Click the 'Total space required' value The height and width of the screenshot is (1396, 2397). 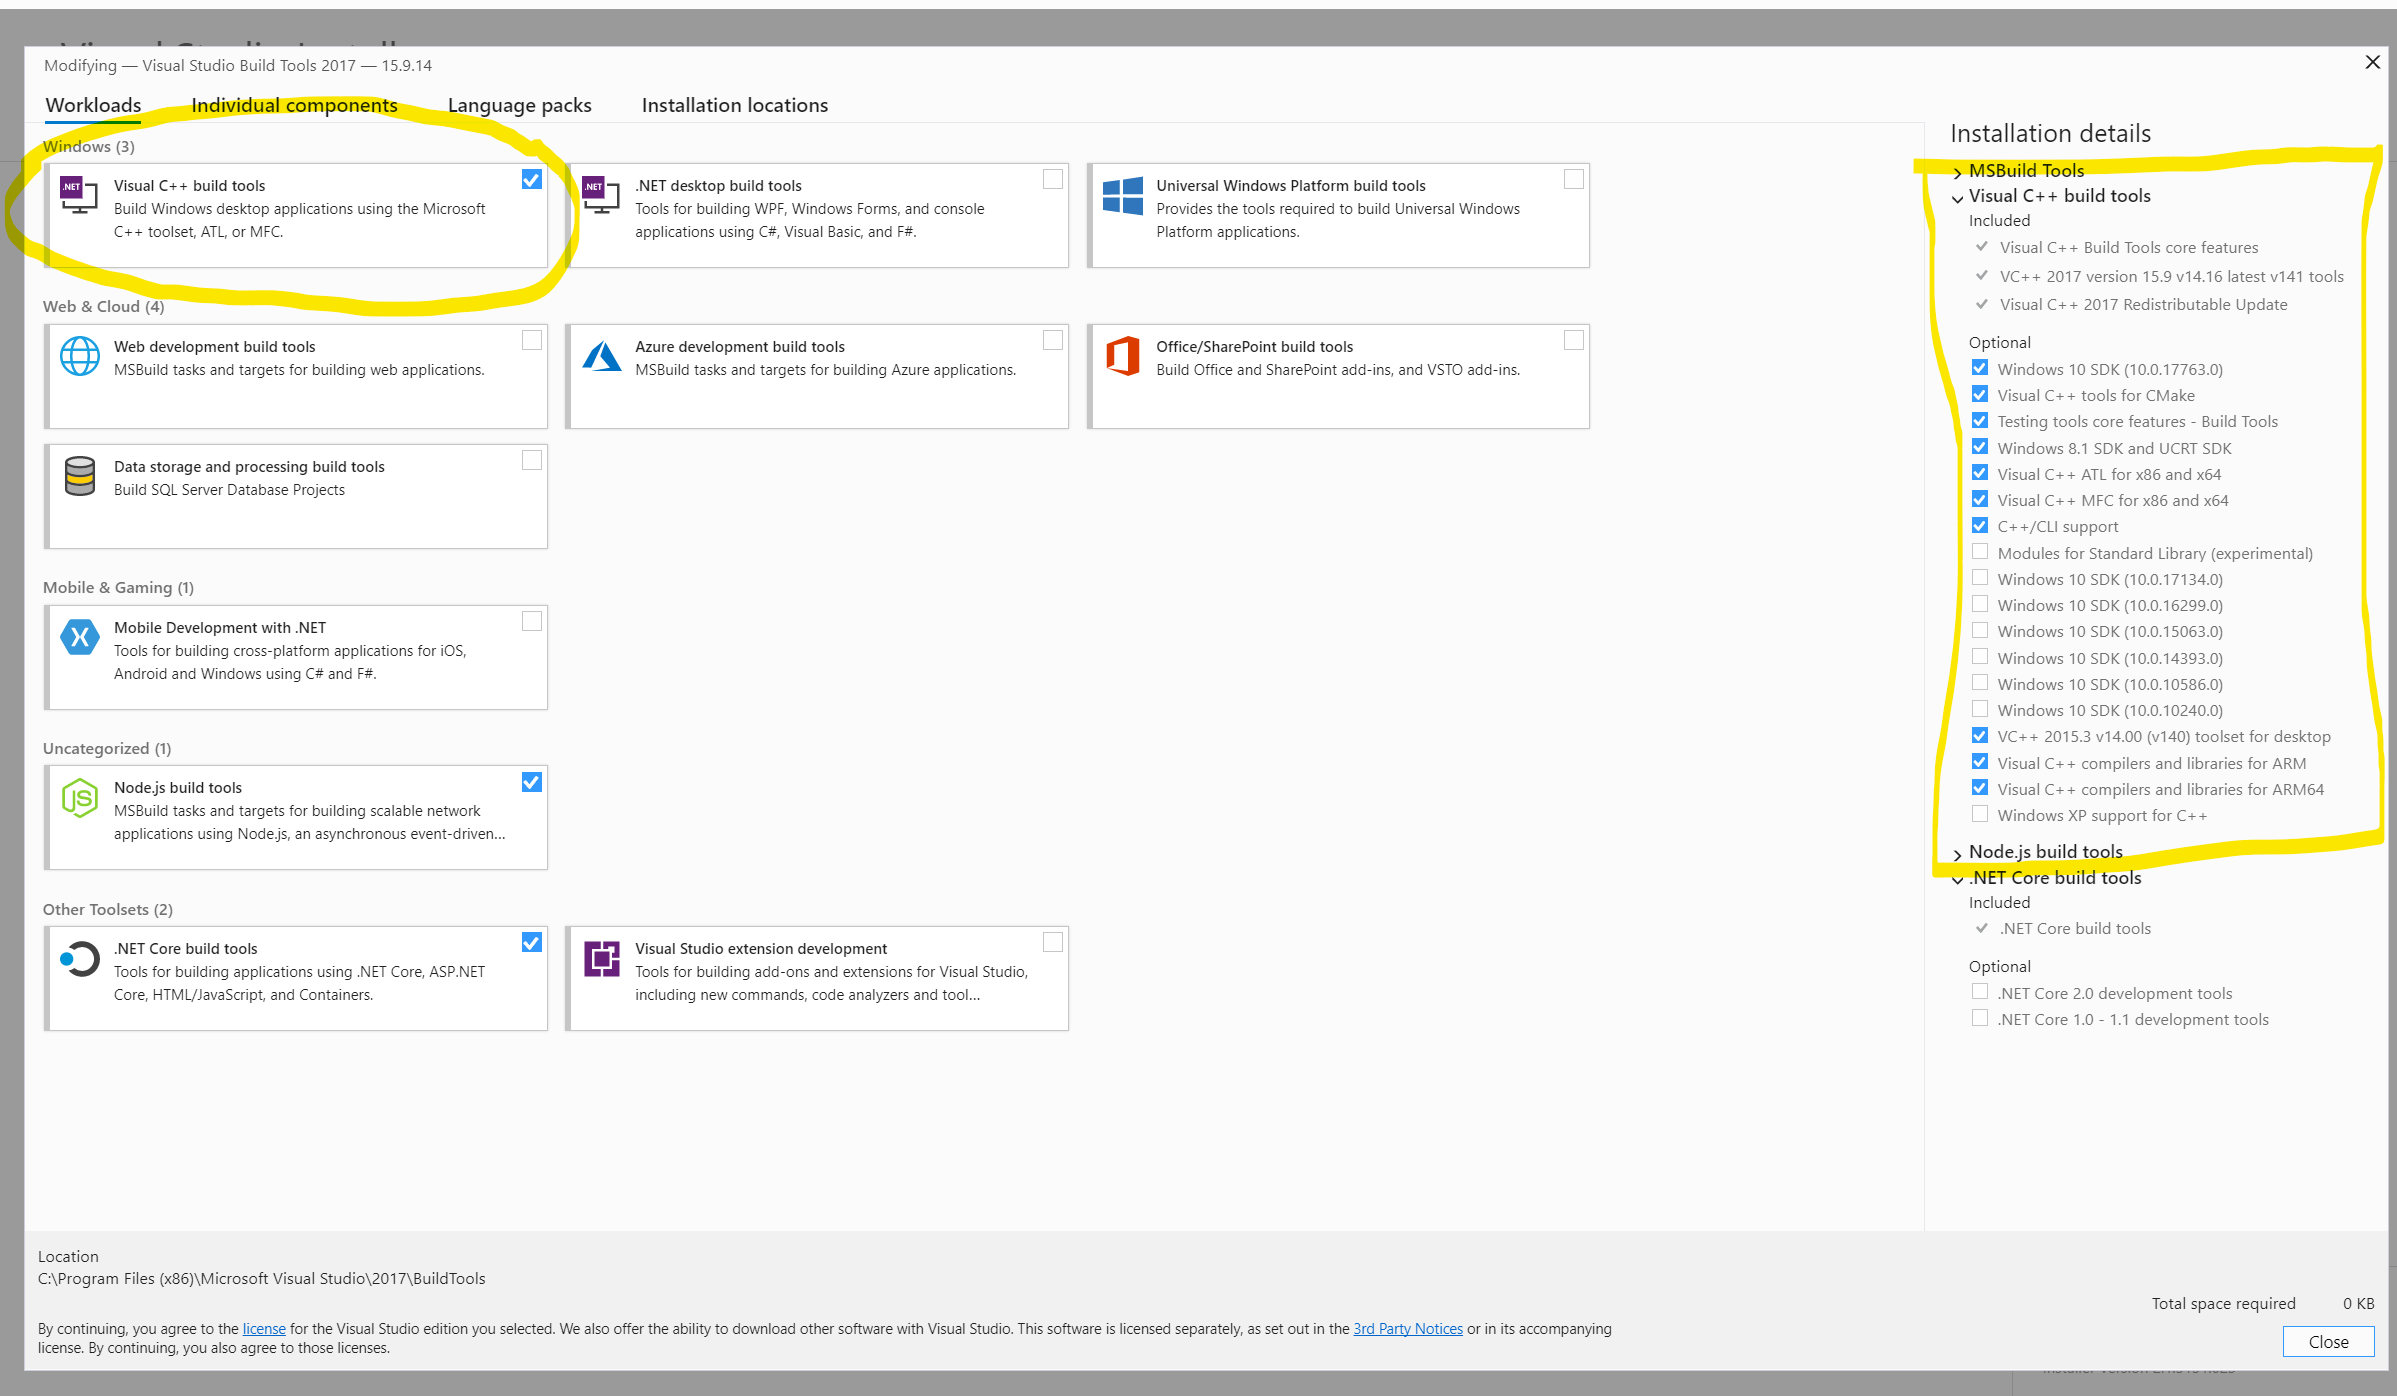[2358, 1304]
